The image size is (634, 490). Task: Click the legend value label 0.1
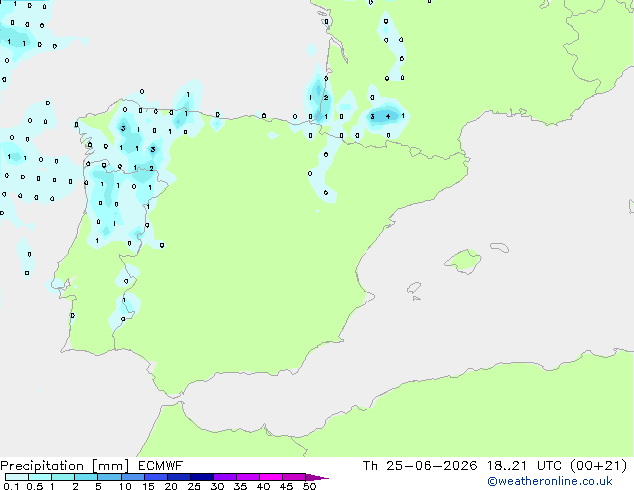click(x=11, y=486)
